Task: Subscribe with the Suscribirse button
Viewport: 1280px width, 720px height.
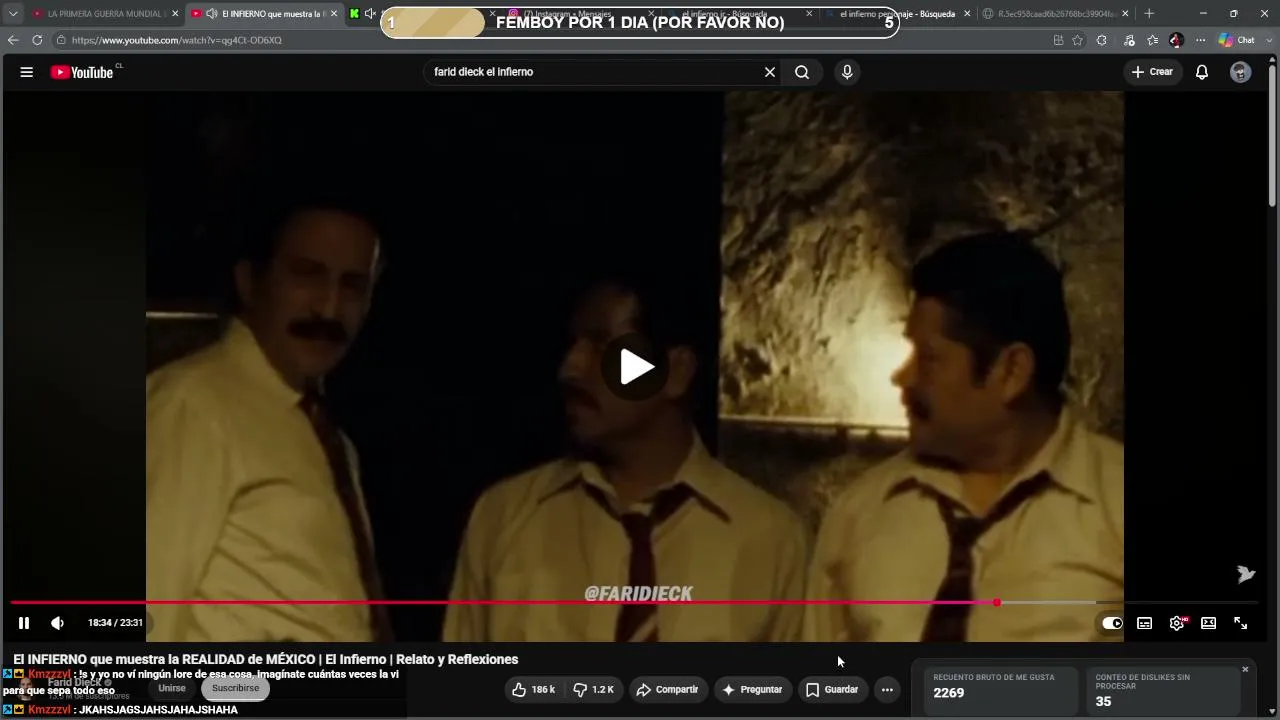Action: pos(235,688)
